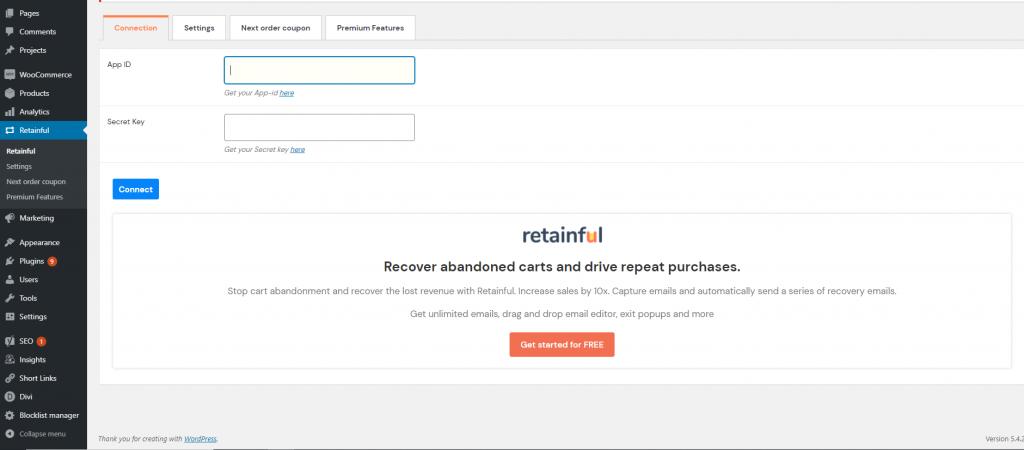Focus the Secret Key input field
1024x450 pixels.
(x=319, y=127)
